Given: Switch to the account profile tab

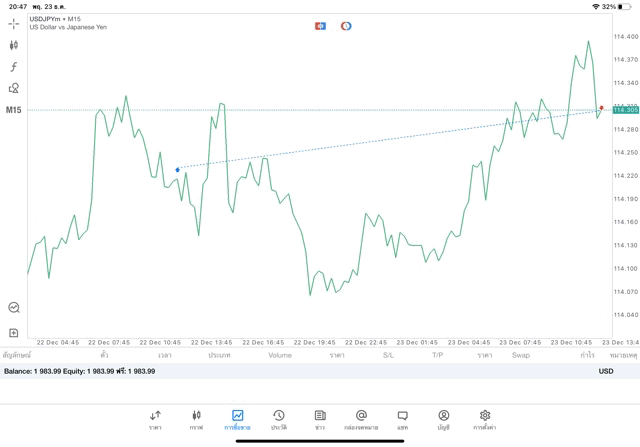Looking at the screenshot, I should click(x=443, y=419).
